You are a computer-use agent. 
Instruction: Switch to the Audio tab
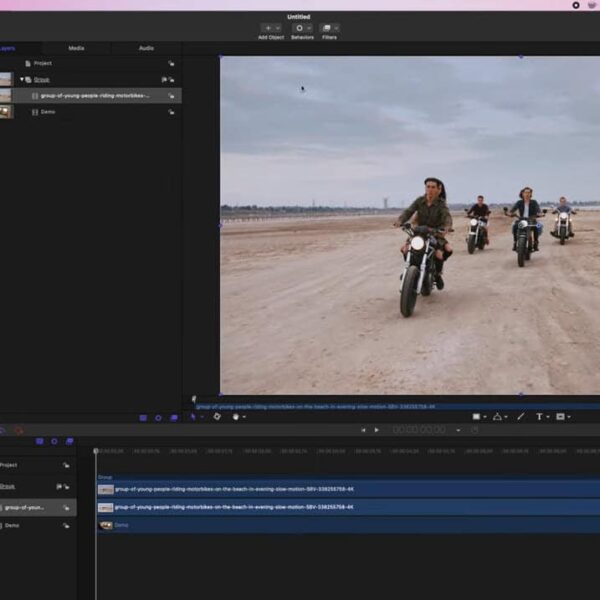[x=146, y=48]
